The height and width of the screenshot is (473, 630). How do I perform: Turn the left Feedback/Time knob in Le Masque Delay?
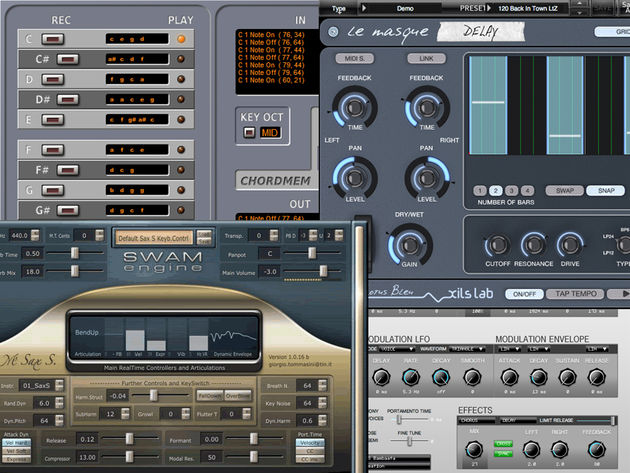click(354, 107)
